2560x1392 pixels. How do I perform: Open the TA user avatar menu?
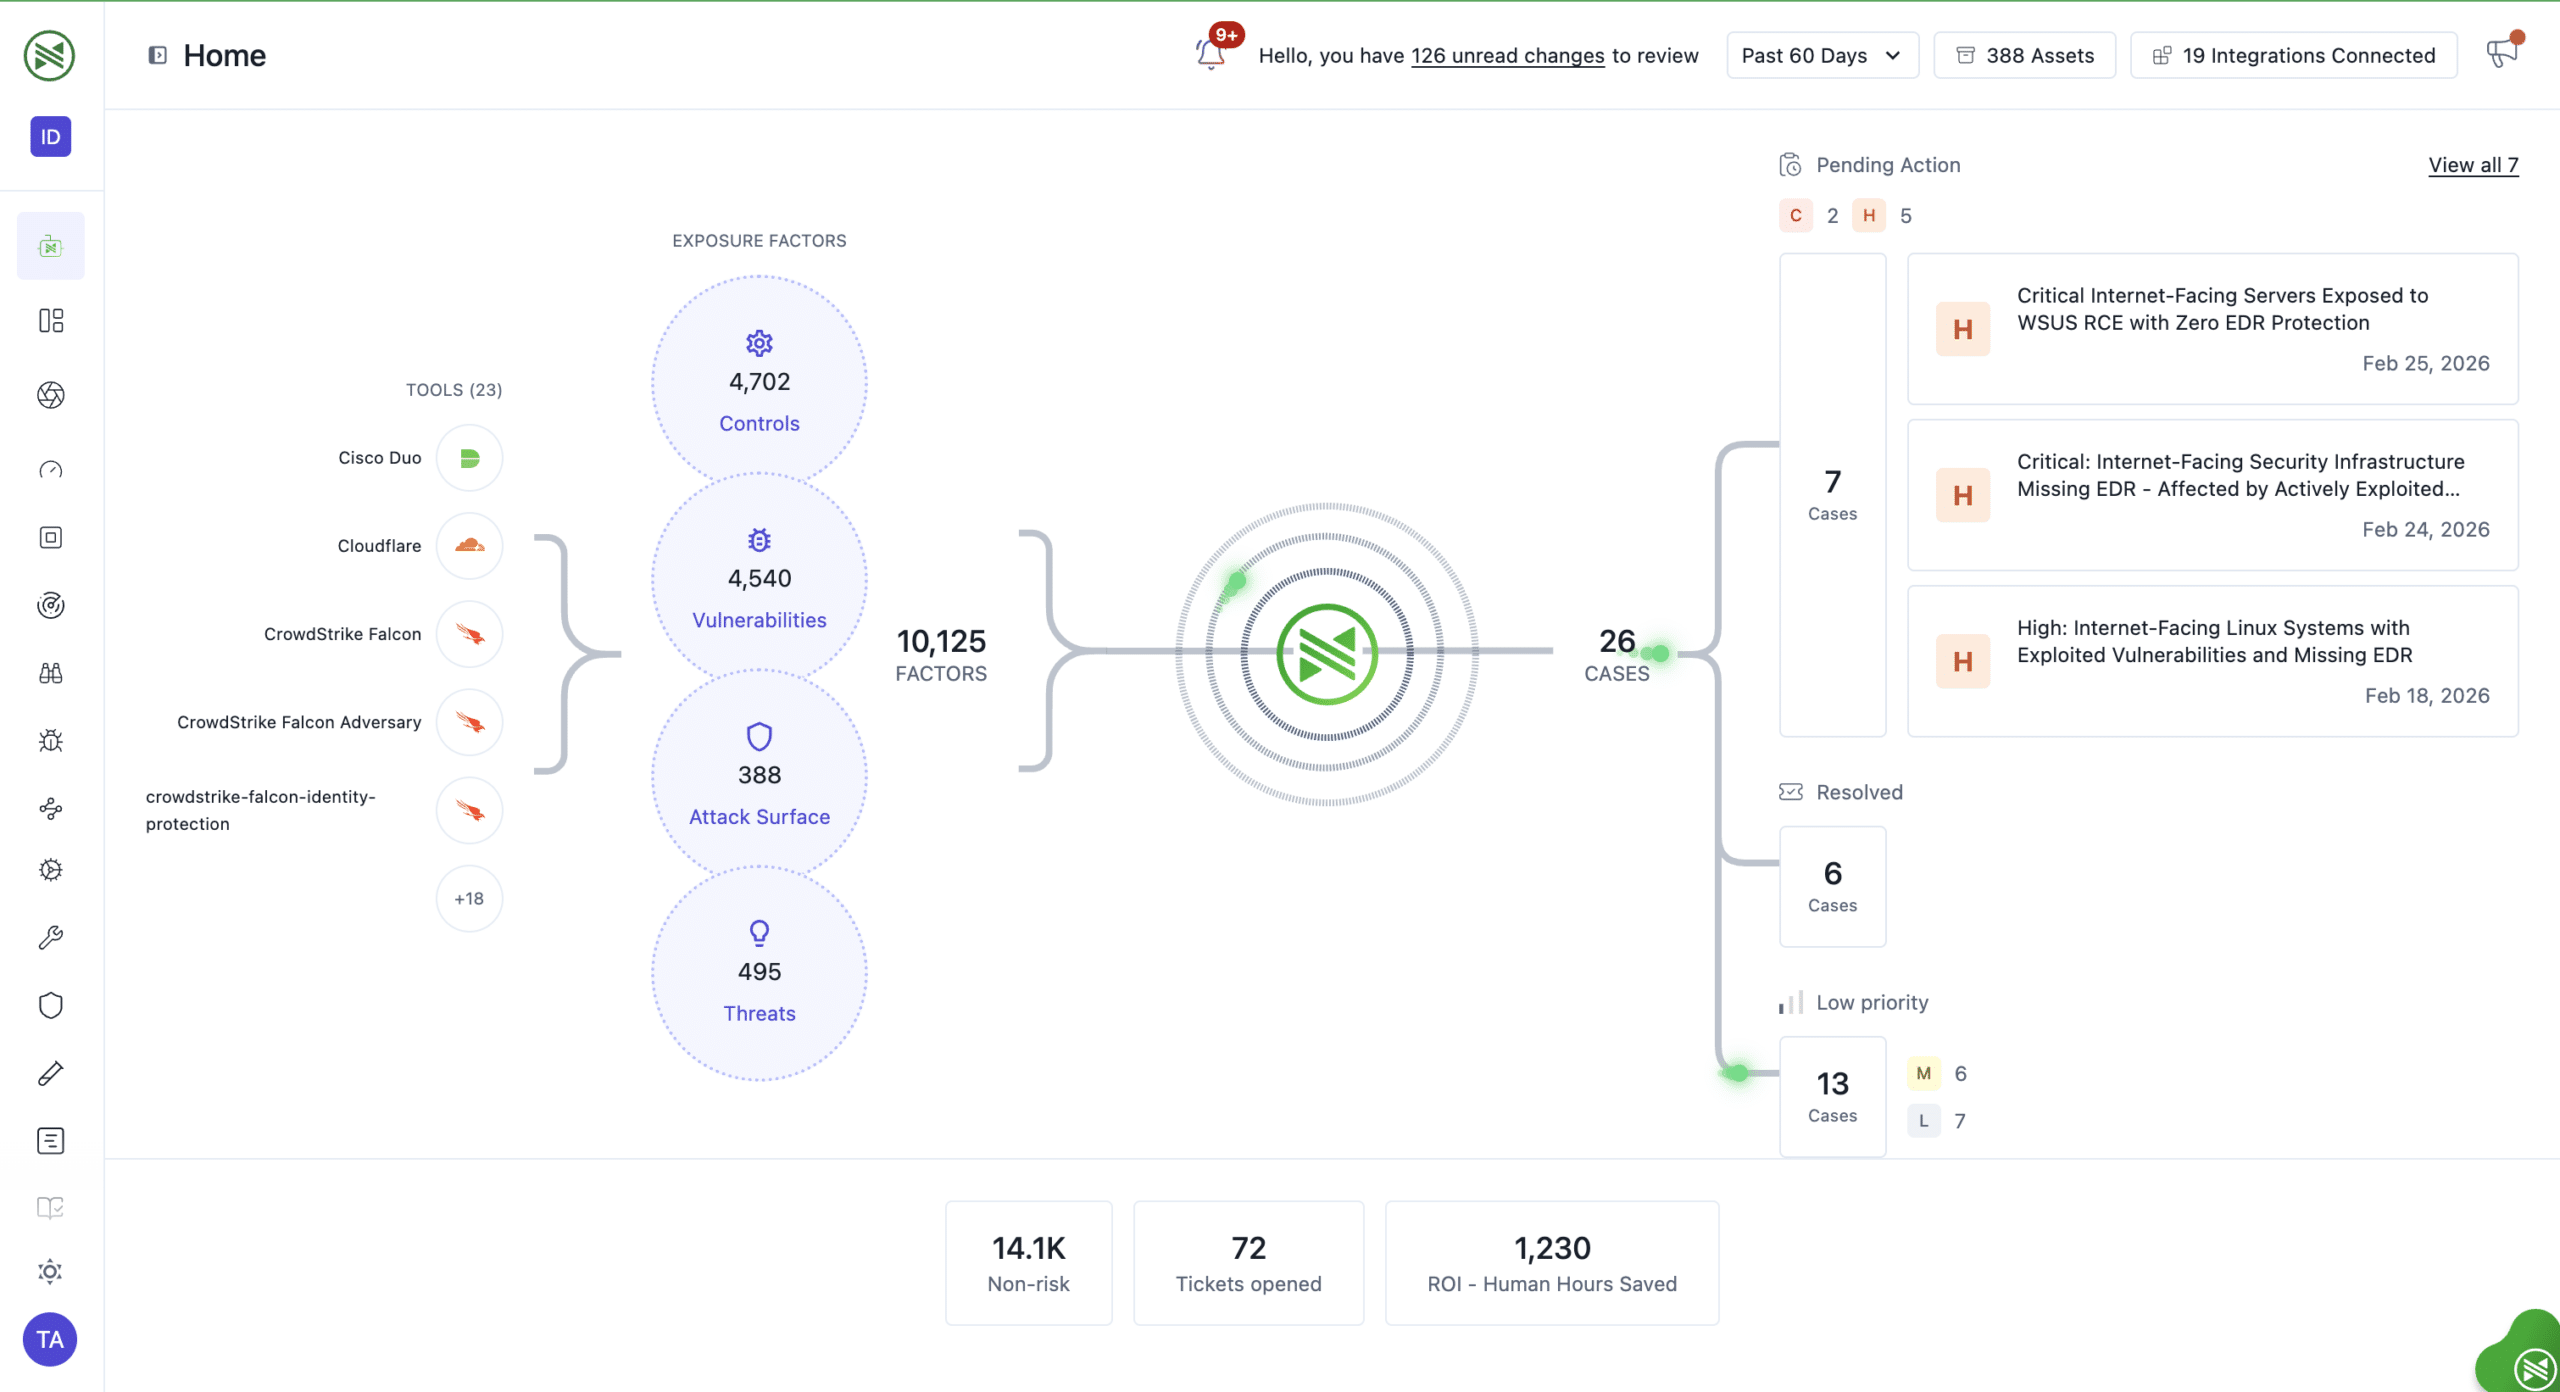click(50, 1339)
